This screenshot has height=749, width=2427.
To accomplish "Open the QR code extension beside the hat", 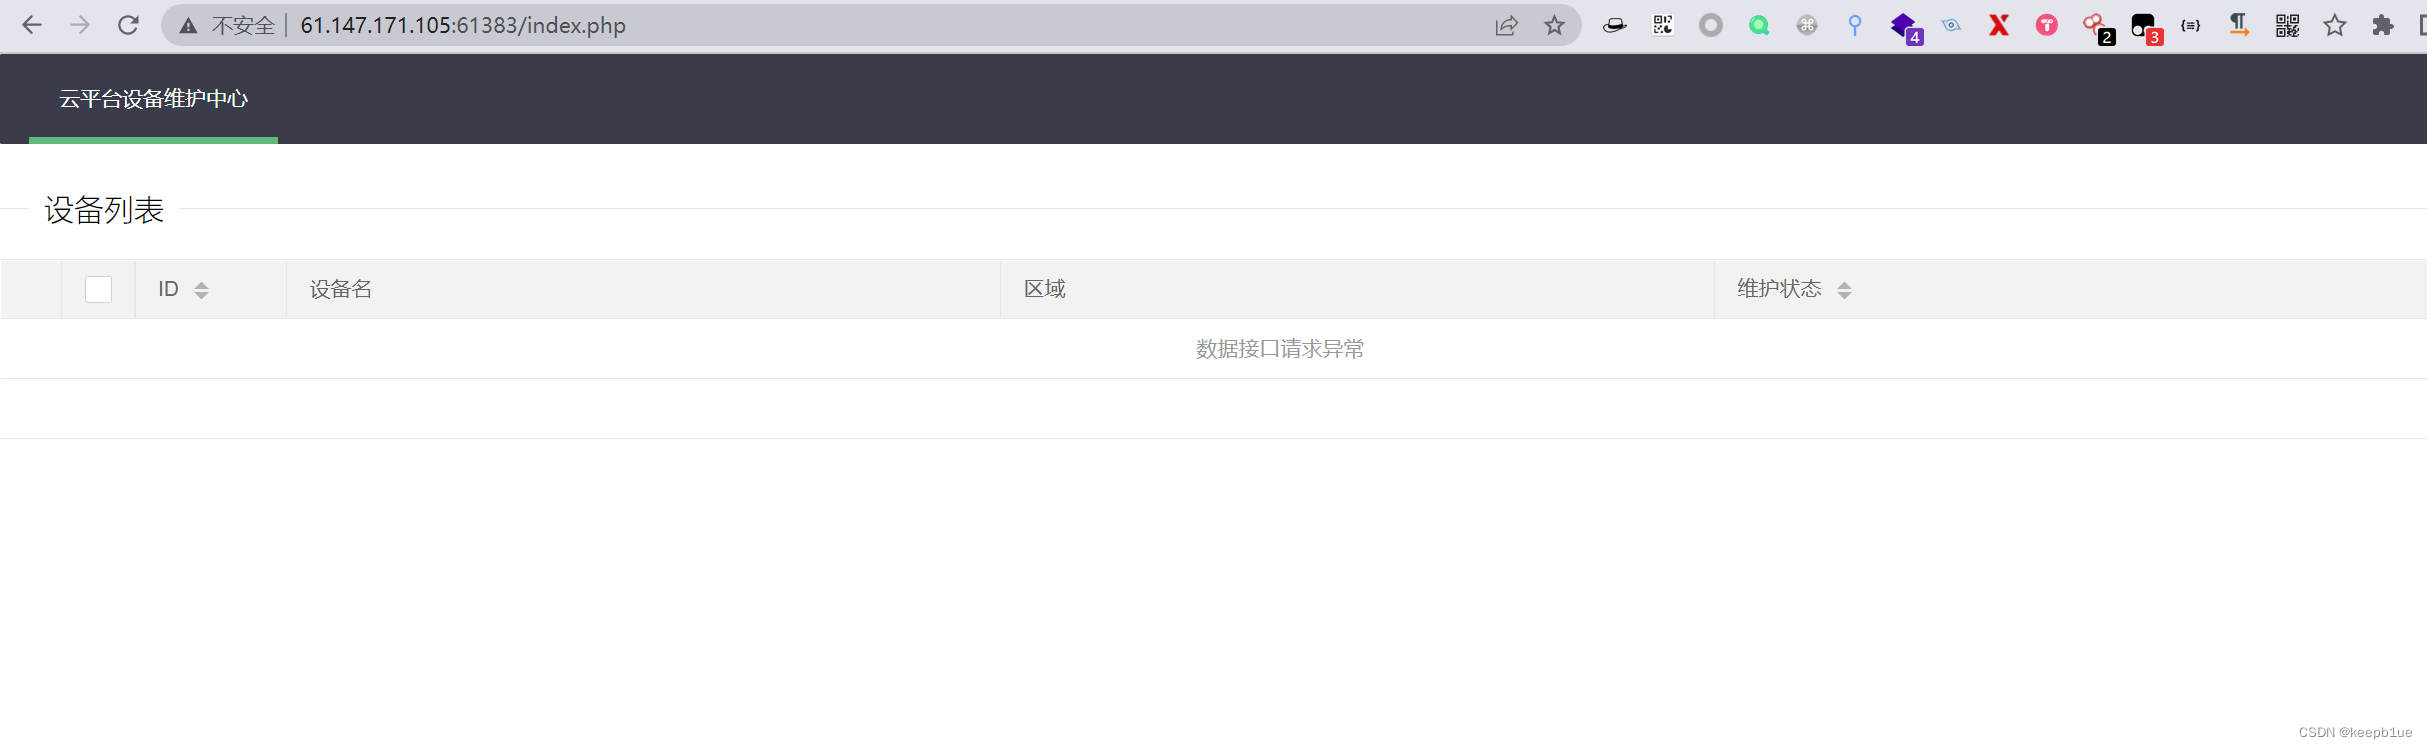I will pyautogui.click(x=1663, y=25).
